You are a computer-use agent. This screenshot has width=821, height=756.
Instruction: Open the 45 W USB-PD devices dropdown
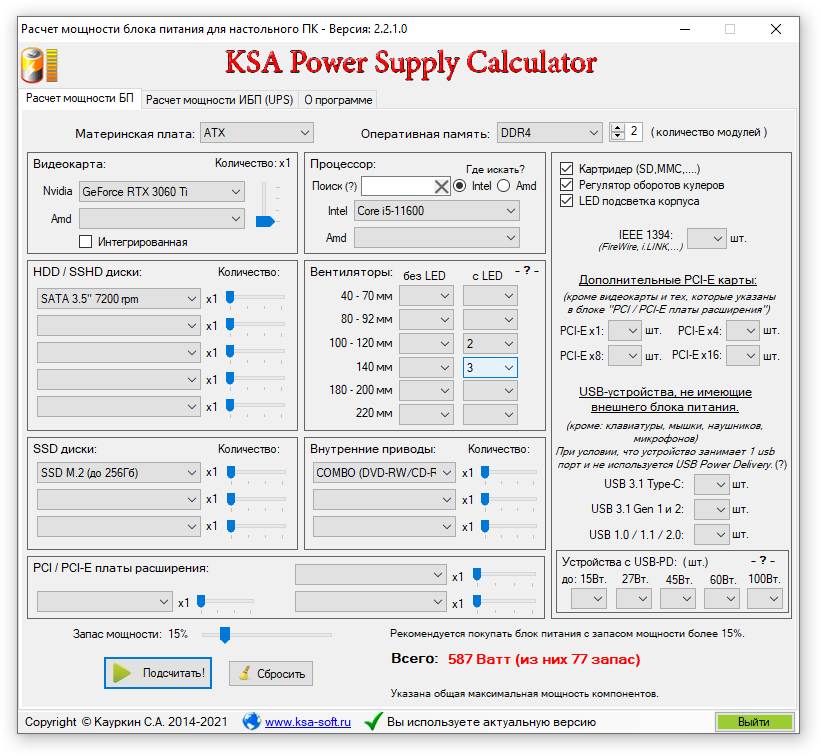(678, 598)
